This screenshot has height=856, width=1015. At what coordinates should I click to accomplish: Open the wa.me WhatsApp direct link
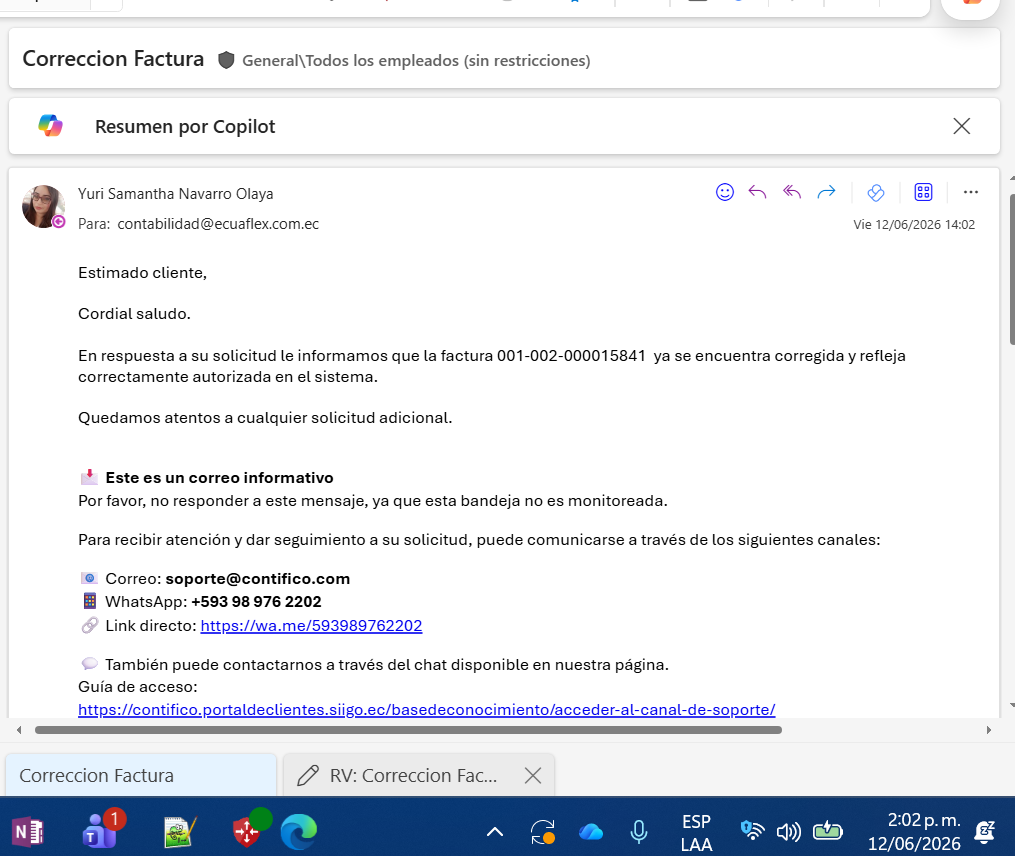click(x=311, y=625)
